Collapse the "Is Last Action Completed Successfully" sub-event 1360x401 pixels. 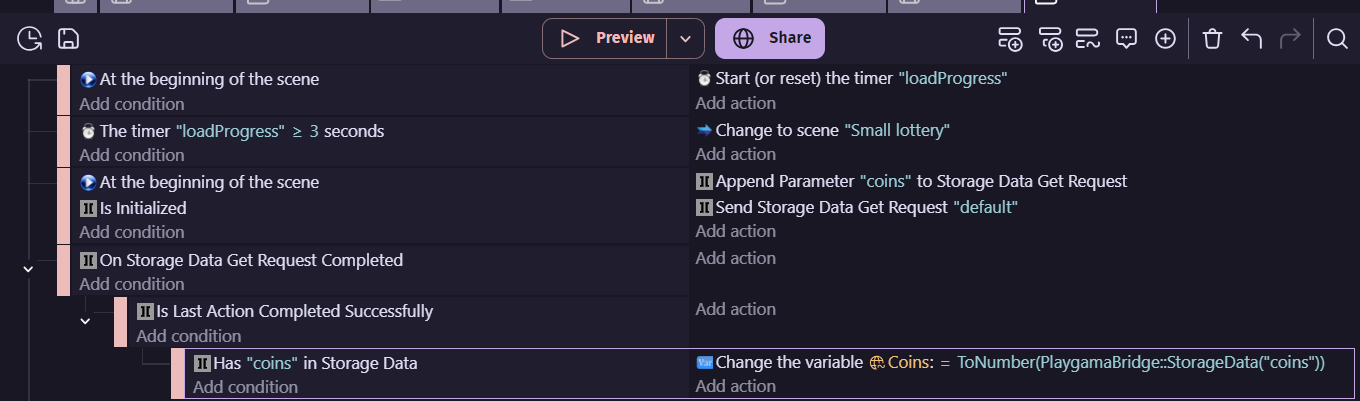click(85, 320)
